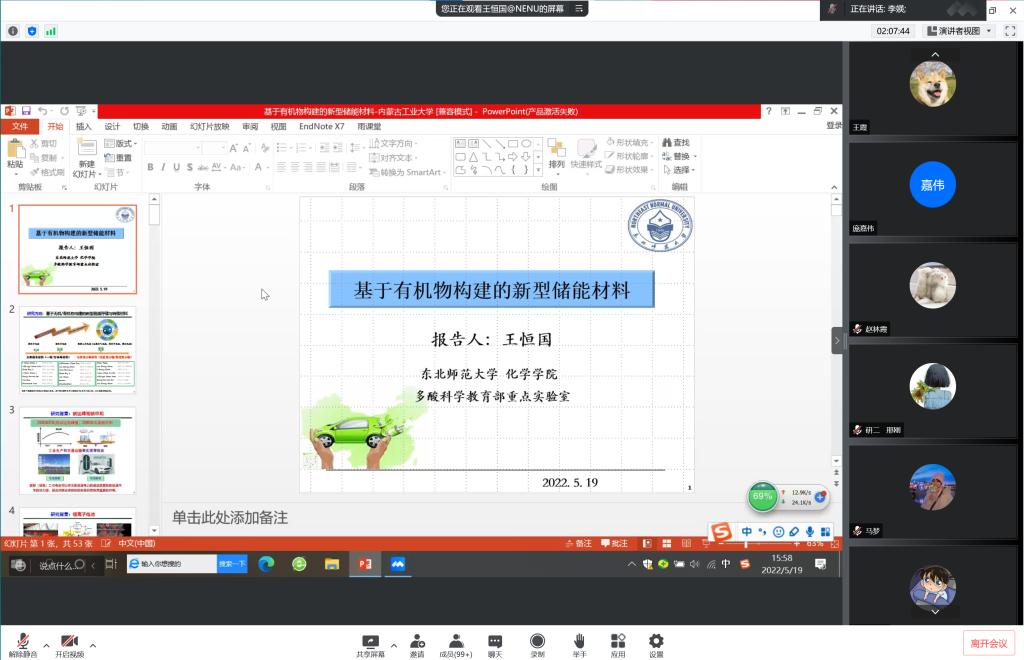The height and width of the screenshot is (660, 1024).
Task: Open the meeting Apps icon
Action: pyautogui.click(x=618, y=643)
